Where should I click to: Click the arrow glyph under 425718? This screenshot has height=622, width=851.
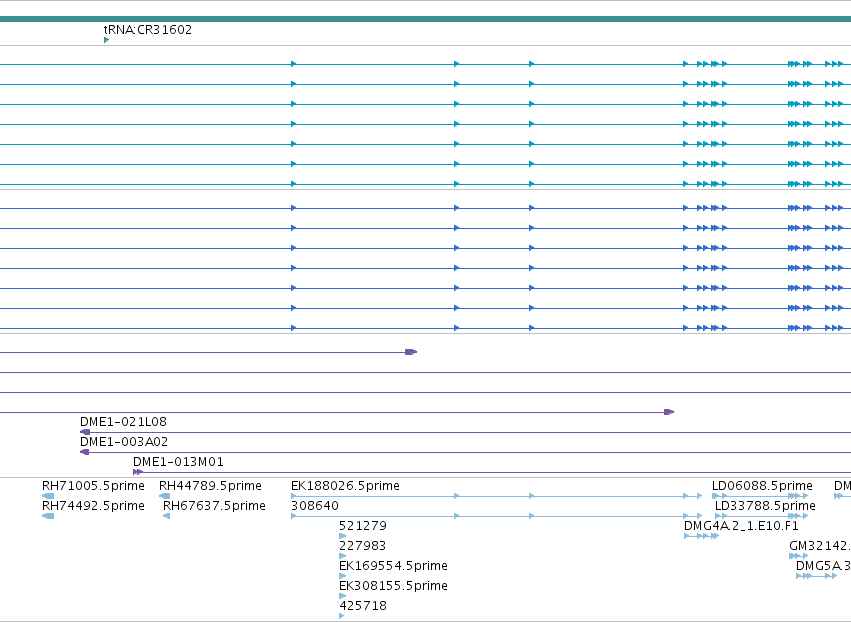pos(341,617)
